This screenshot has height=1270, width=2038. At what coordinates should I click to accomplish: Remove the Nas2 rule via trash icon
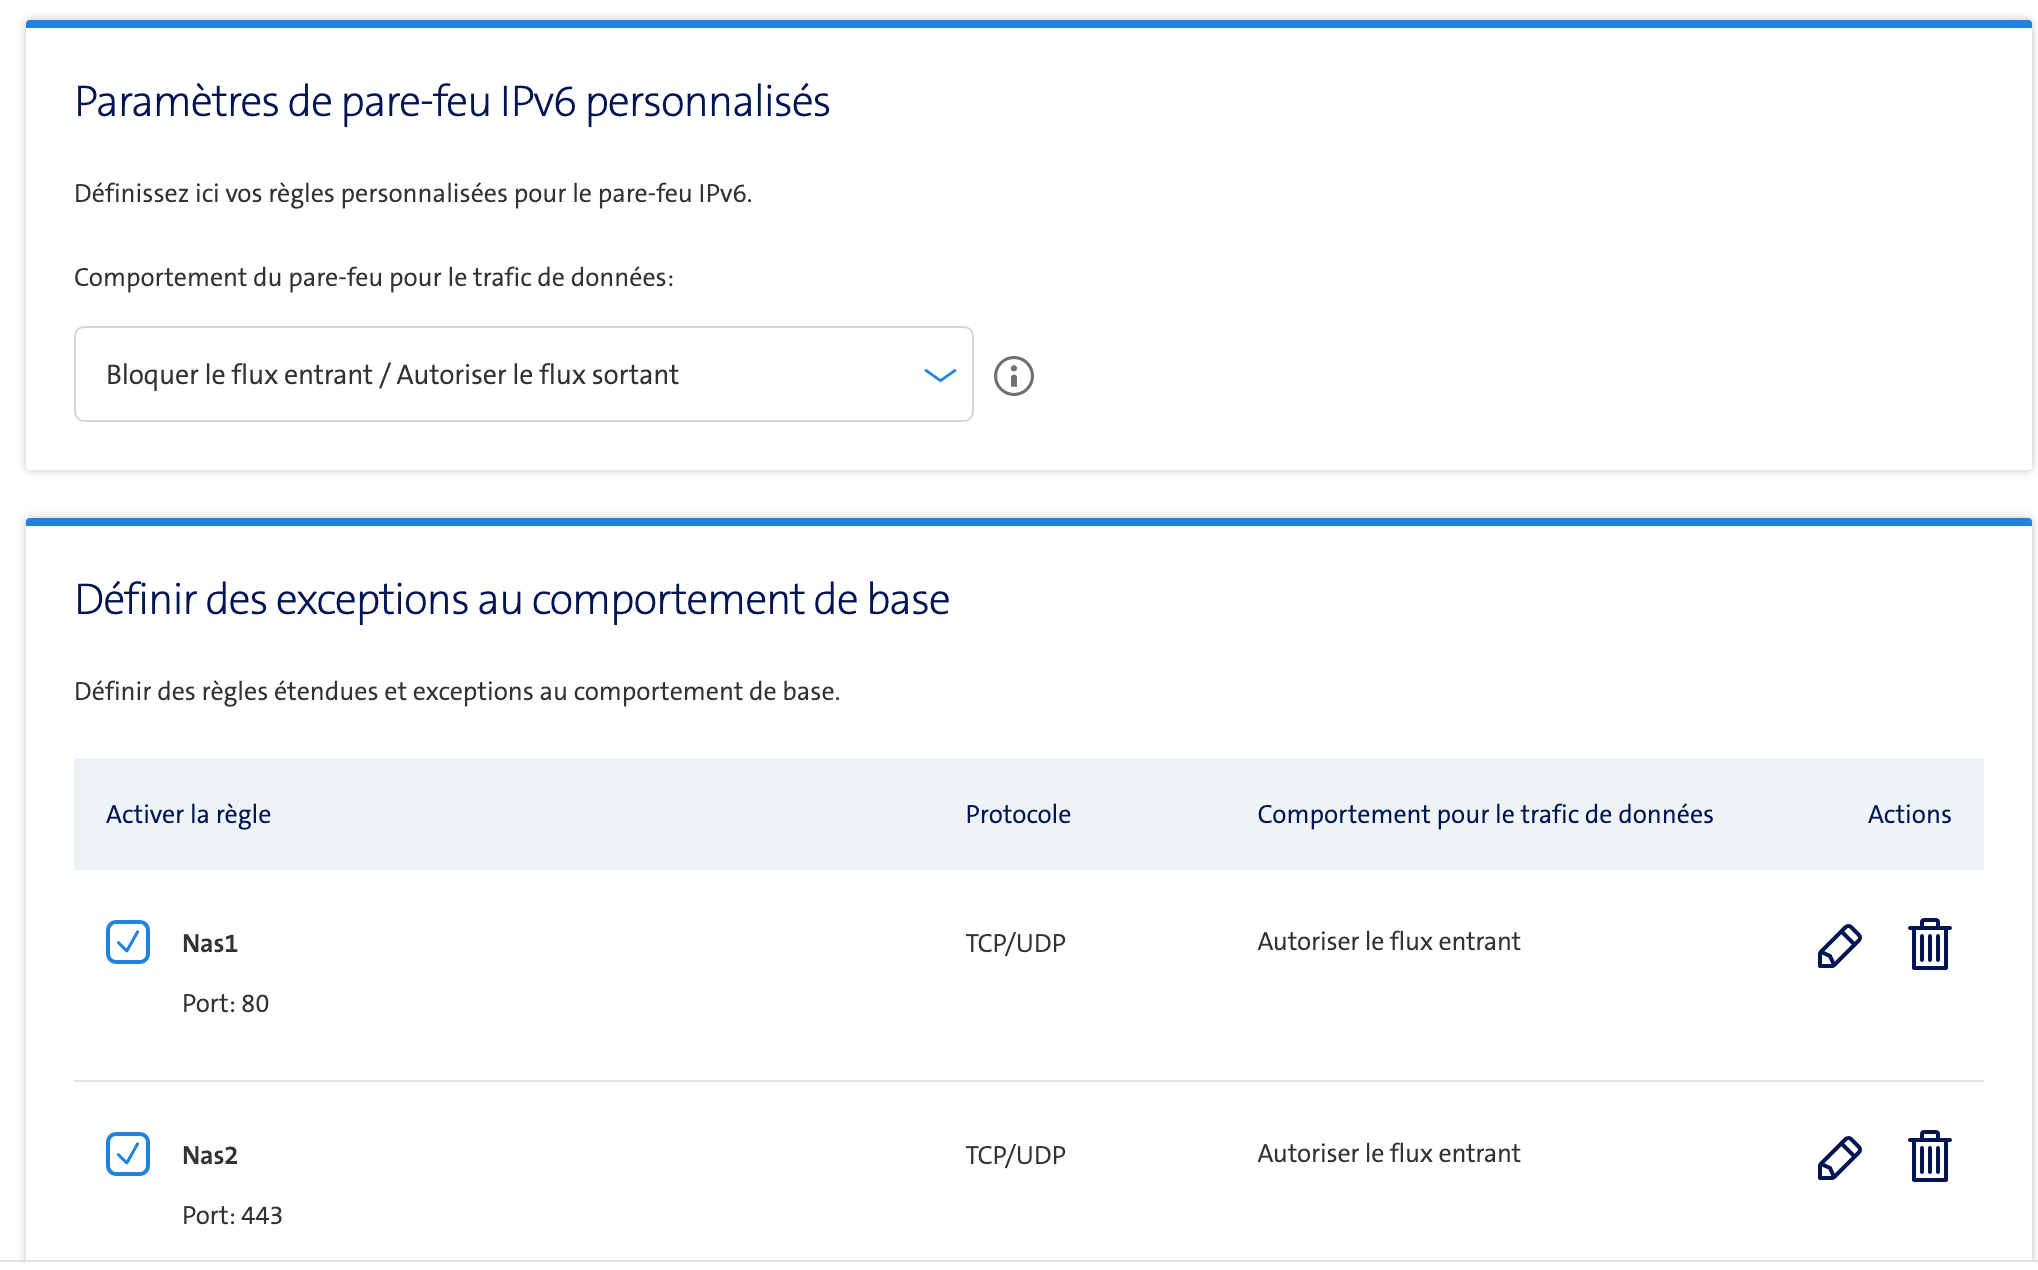1929,1157
